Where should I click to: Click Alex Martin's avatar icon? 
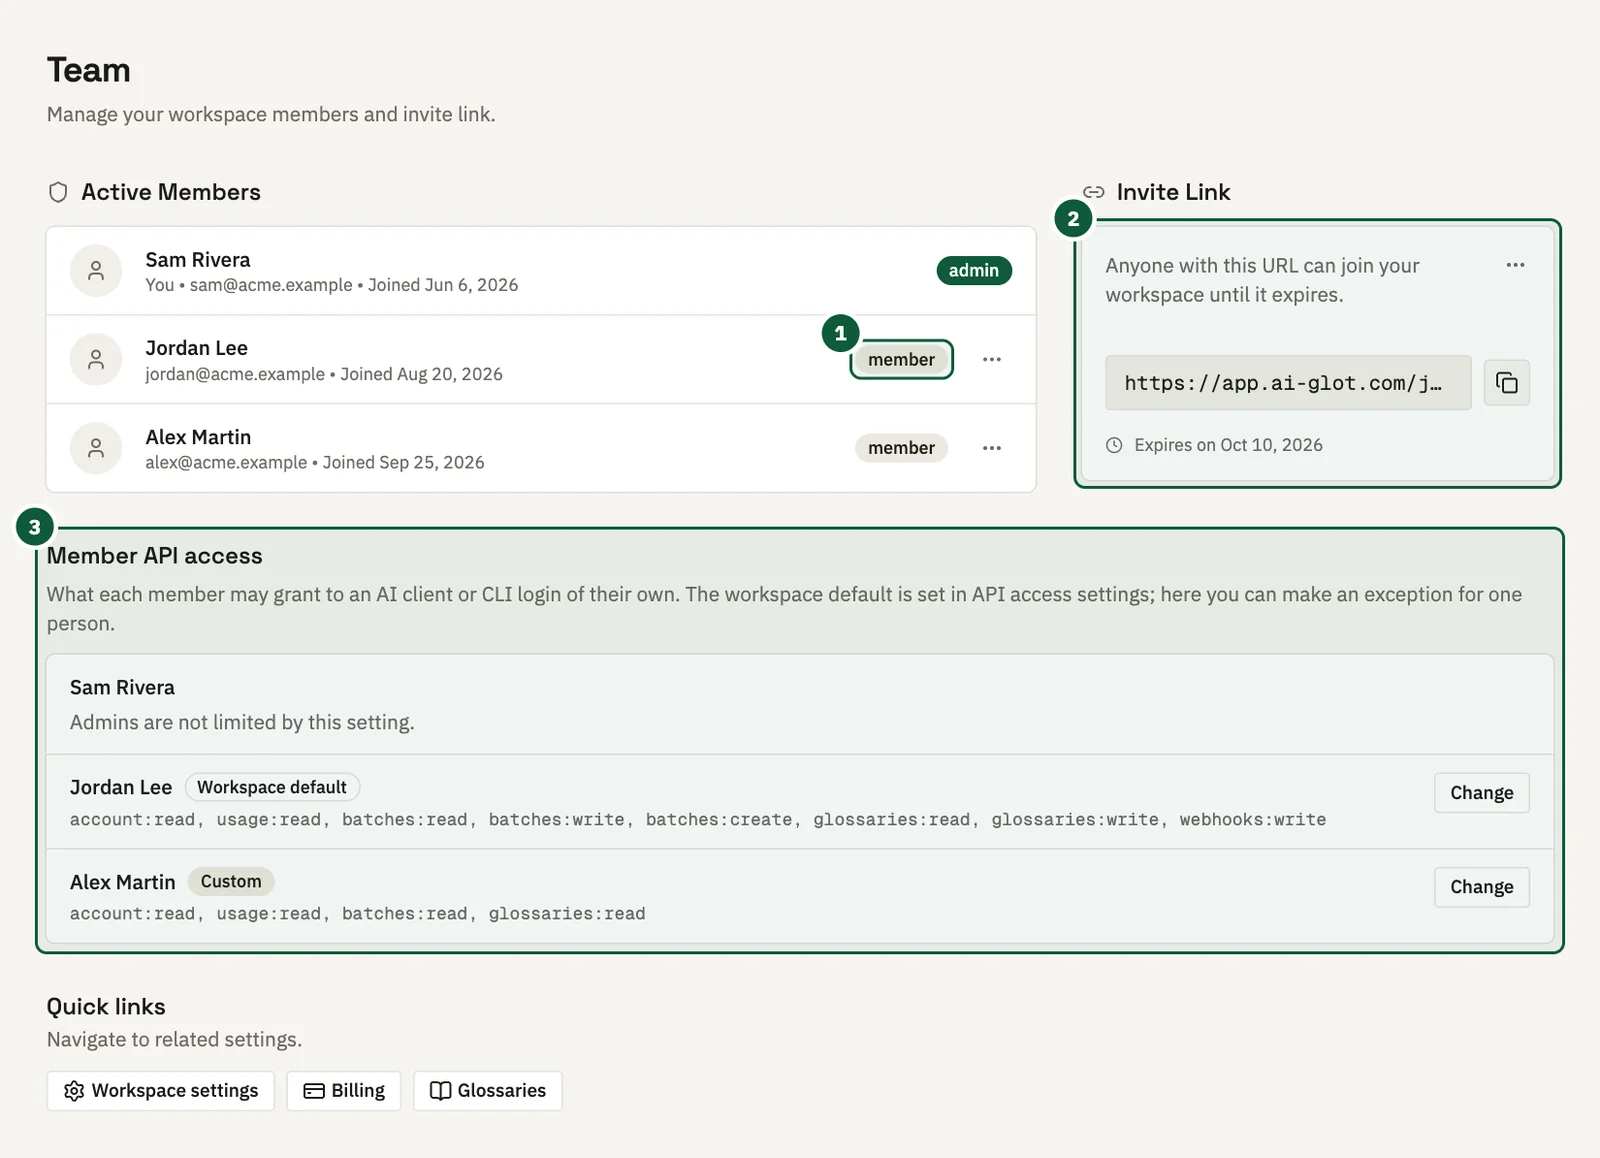coord(96,448)
